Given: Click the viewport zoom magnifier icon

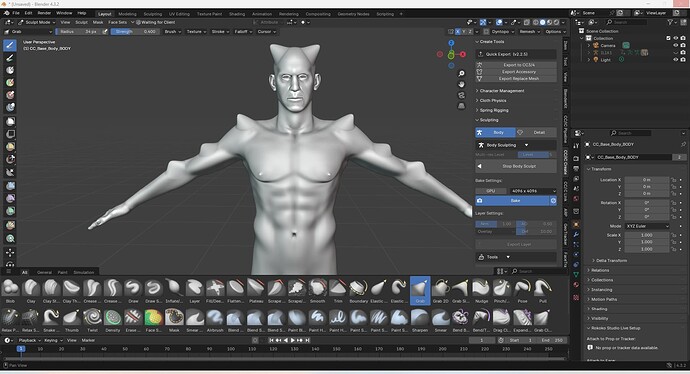Looking at the screenshot, I should [x=461, y=73].
